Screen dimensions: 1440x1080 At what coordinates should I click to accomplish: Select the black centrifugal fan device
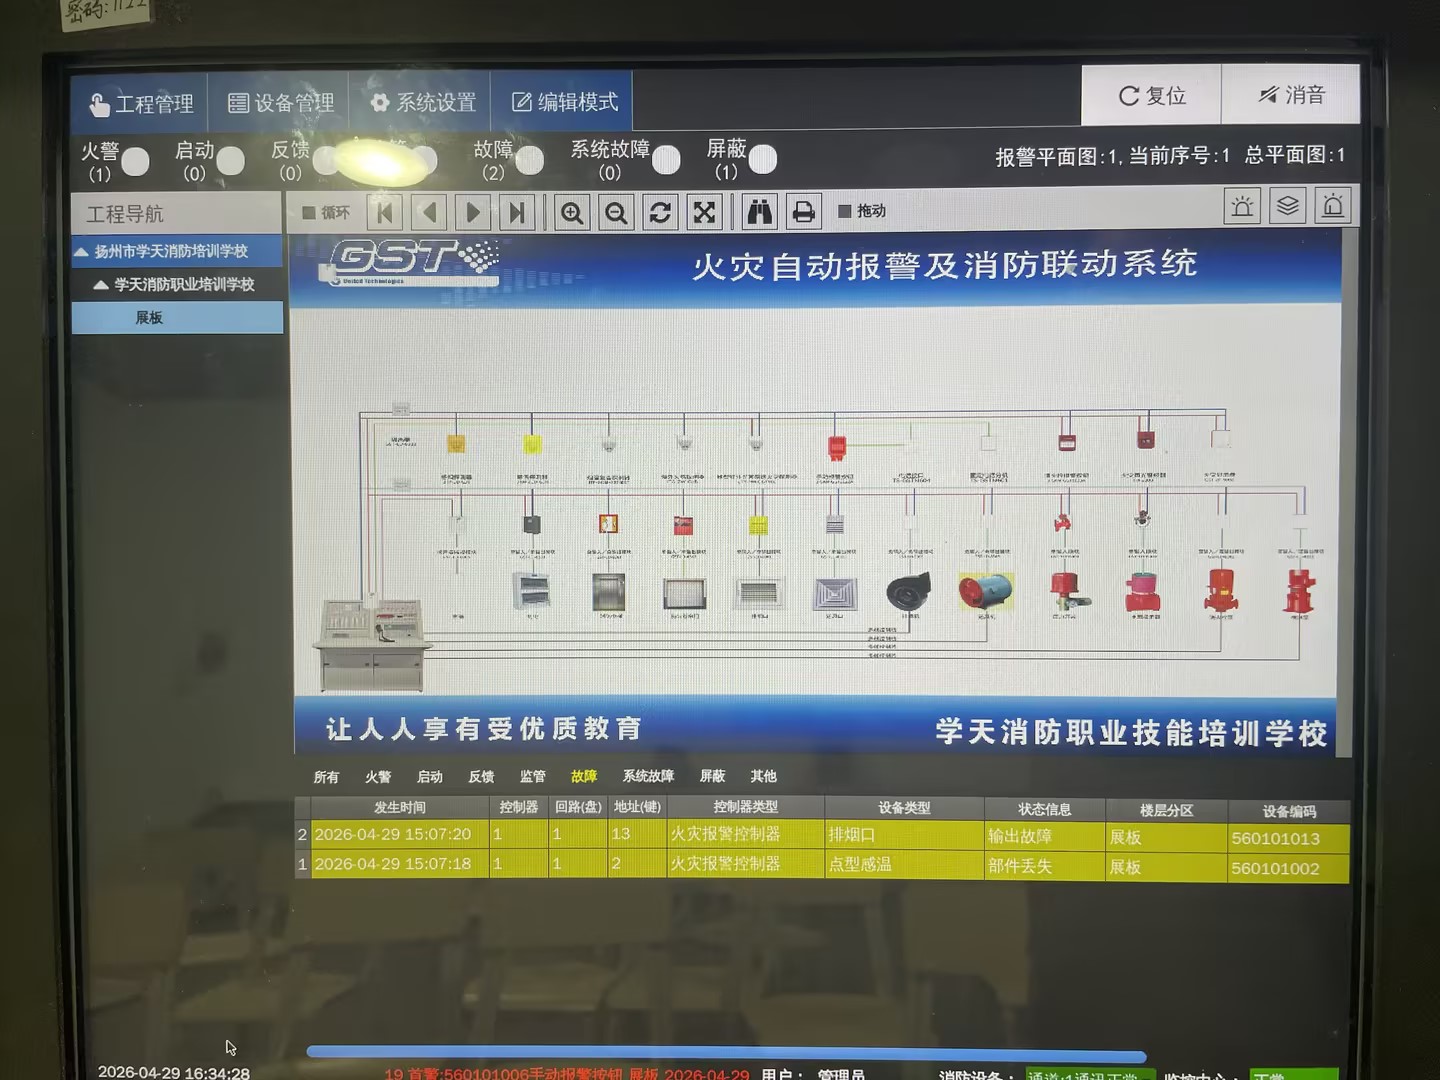pos(909,592)
